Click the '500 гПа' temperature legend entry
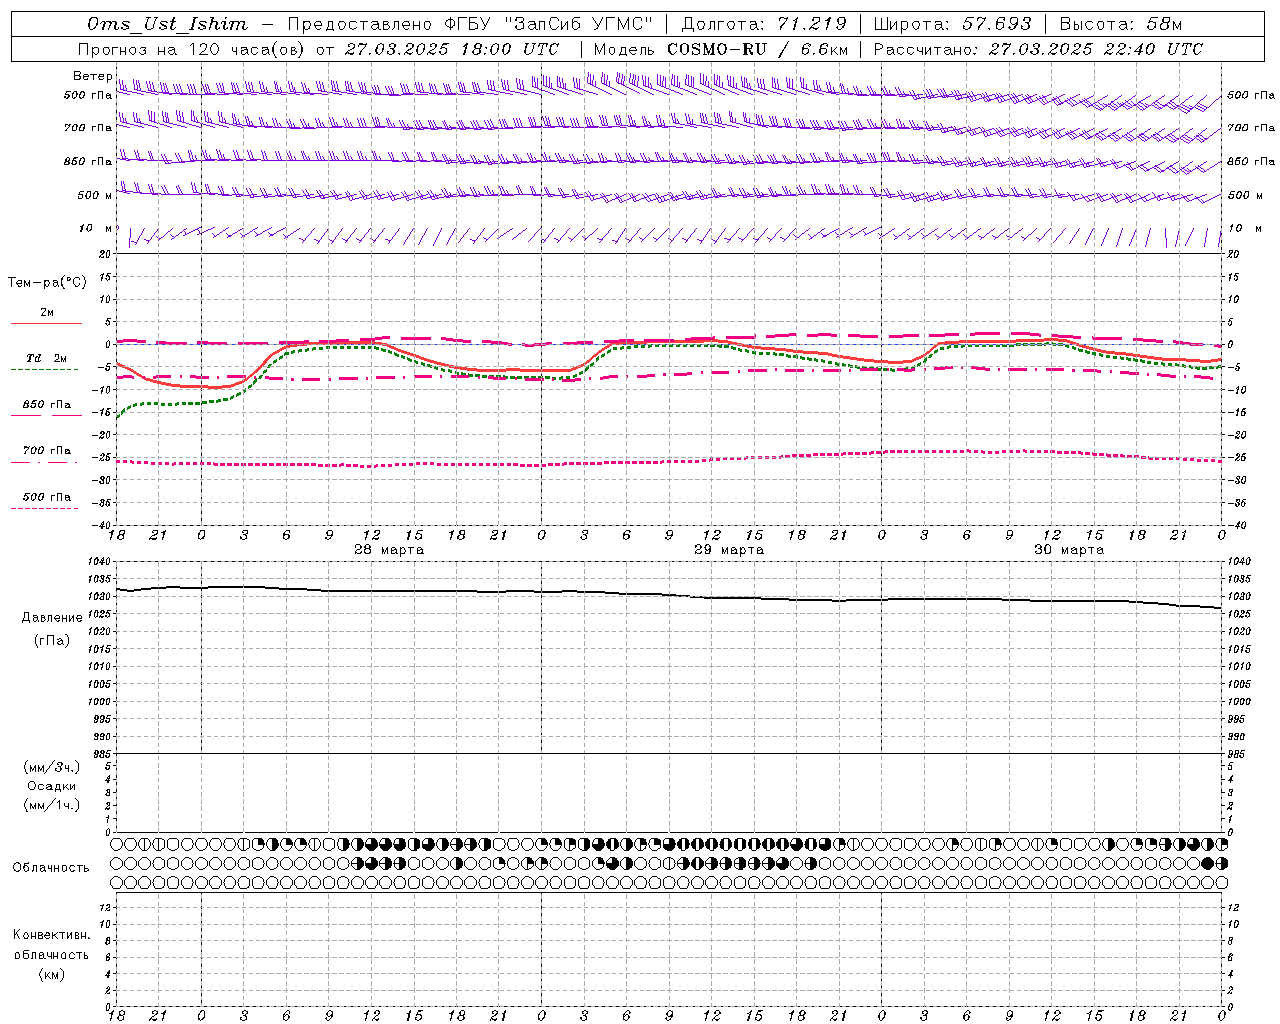Screen dimensions: 1280x1024 tap(47, 497)
